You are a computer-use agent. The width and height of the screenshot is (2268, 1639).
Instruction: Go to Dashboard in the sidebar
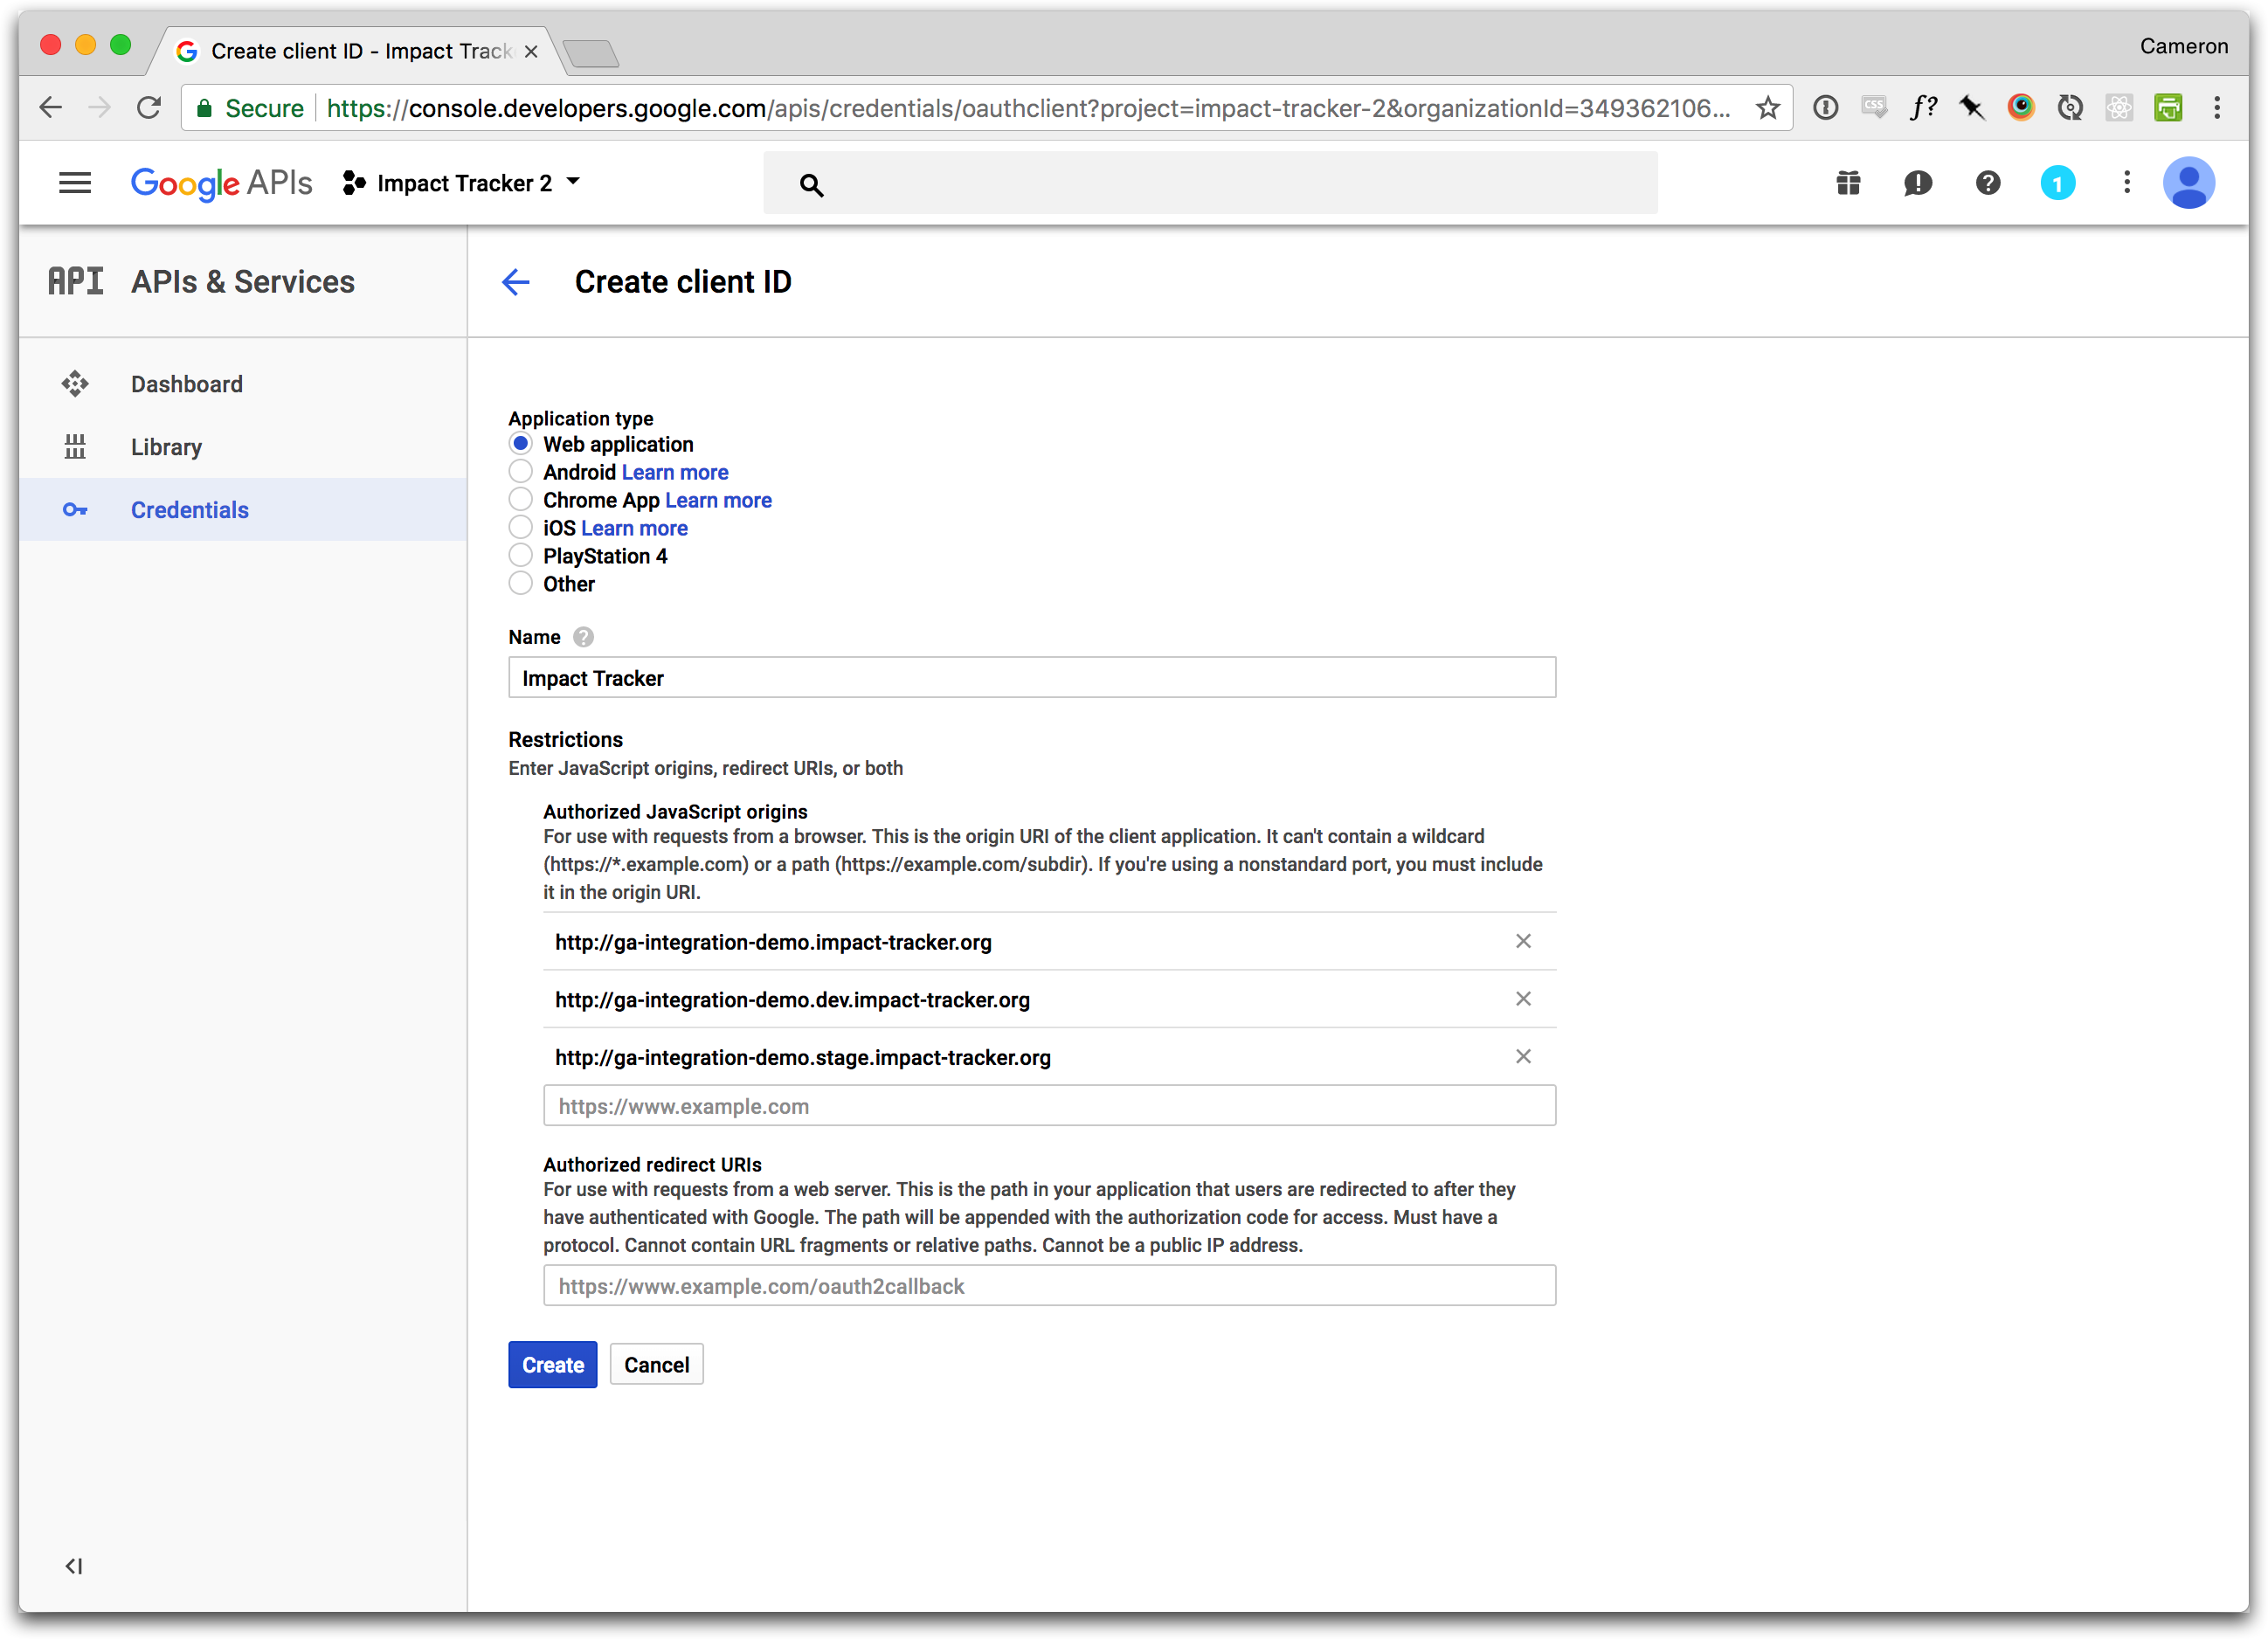(186, 384)
